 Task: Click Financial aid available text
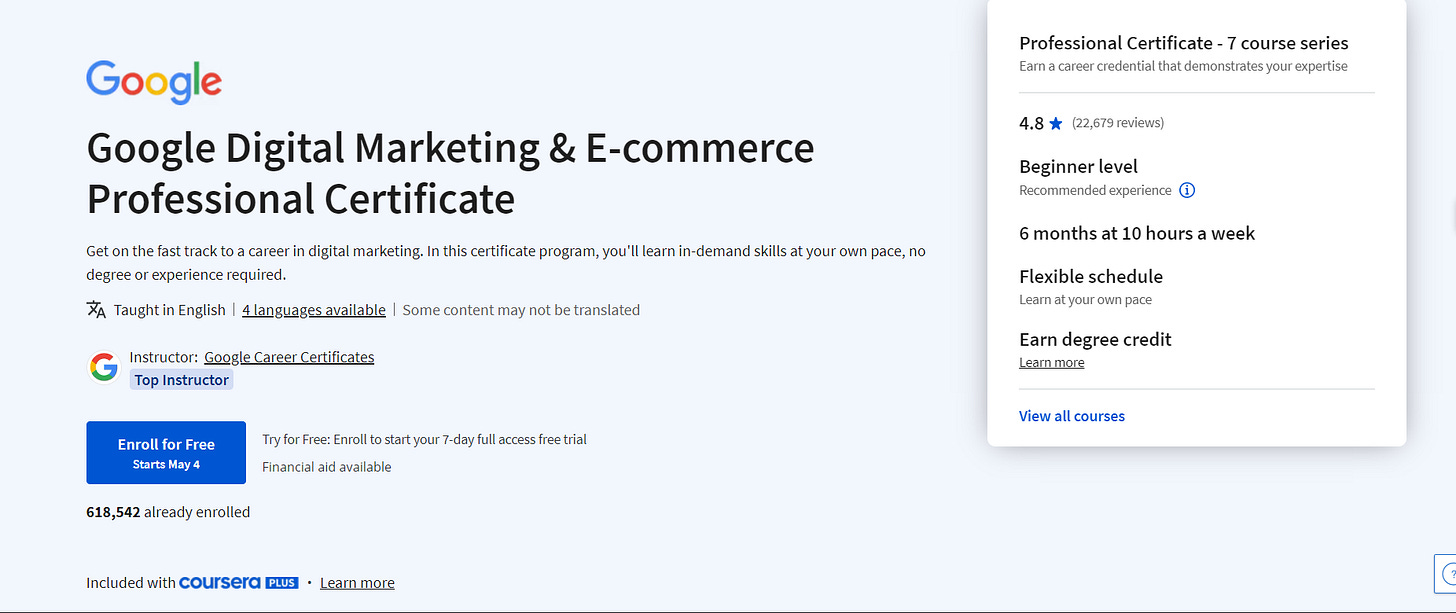[327, 467]
